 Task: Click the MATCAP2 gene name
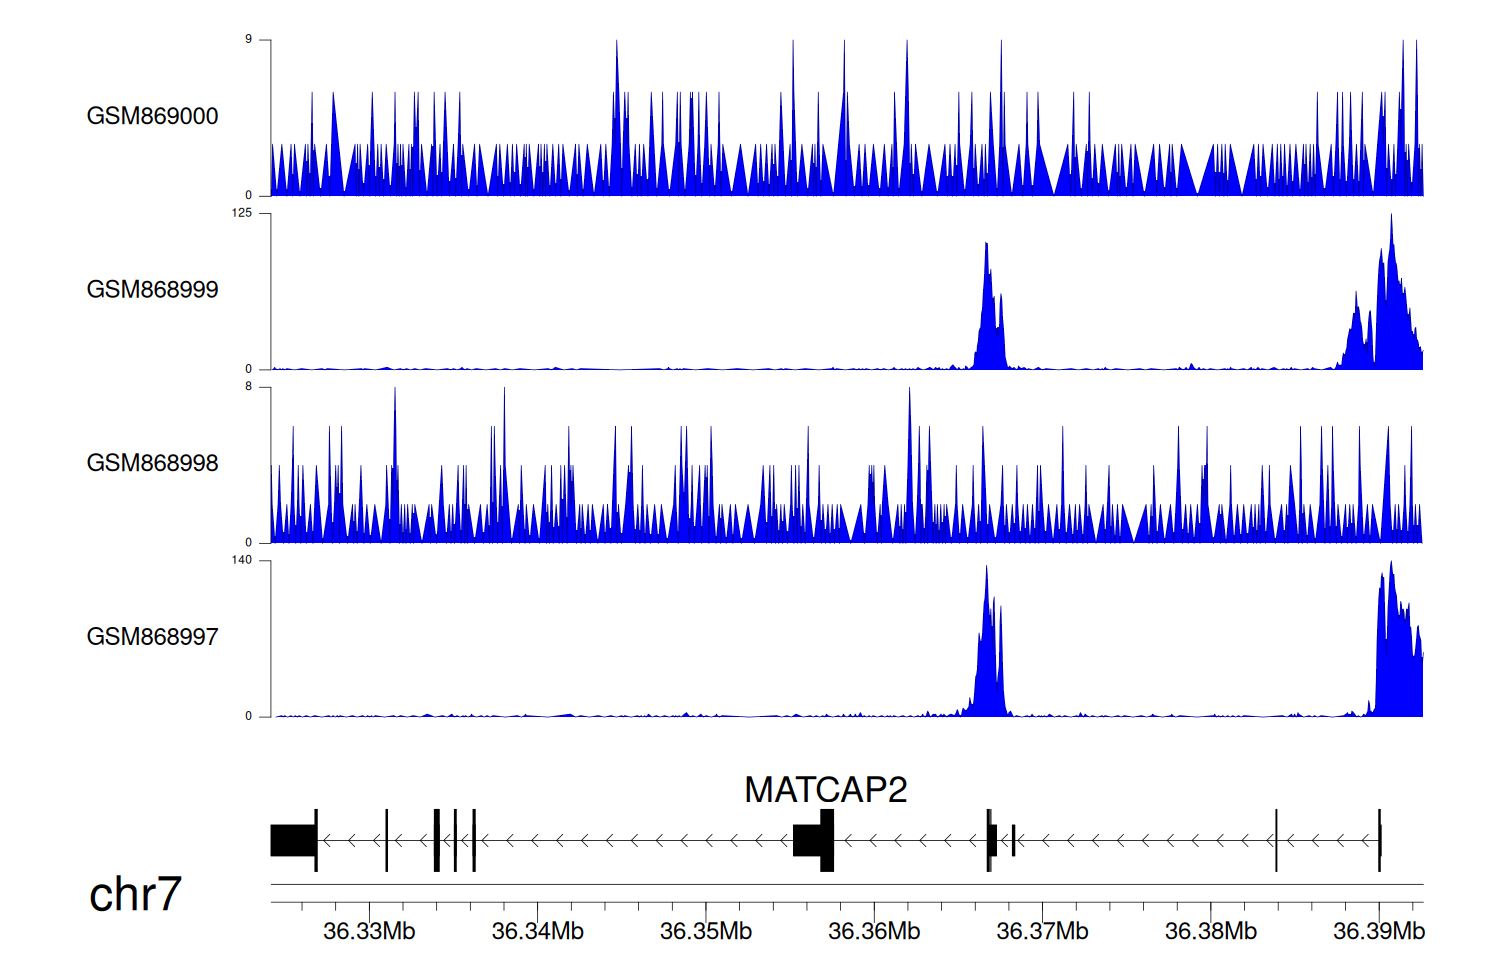[x=825, y=790]
